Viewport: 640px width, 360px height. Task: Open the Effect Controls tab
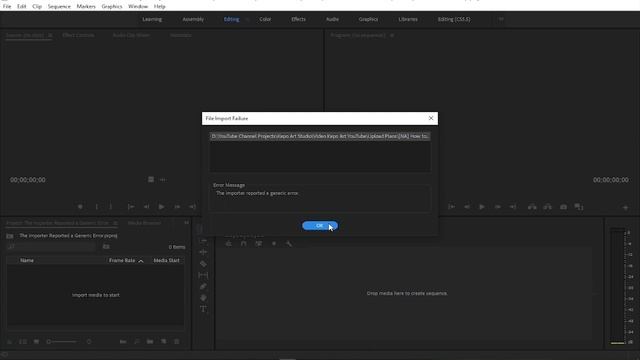(x=78, y=35)
